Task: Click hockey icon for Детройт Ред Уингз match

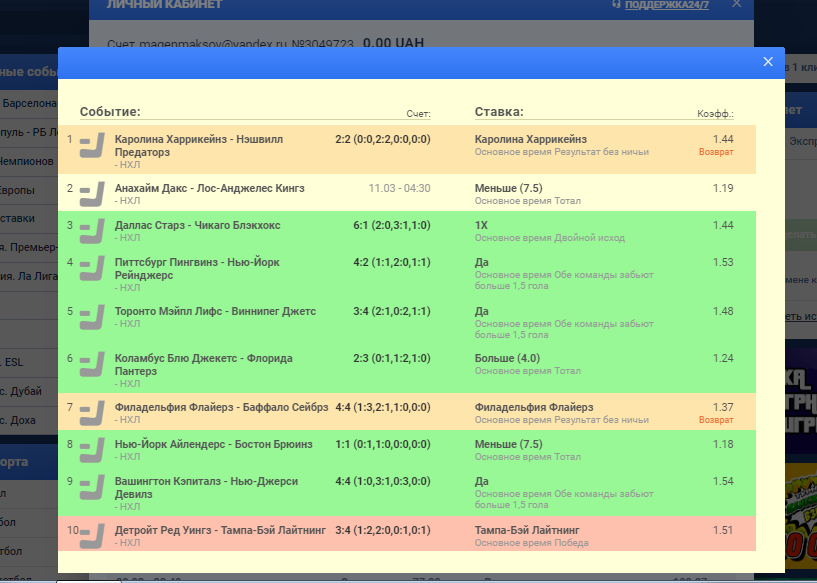Action: [92, 536]
